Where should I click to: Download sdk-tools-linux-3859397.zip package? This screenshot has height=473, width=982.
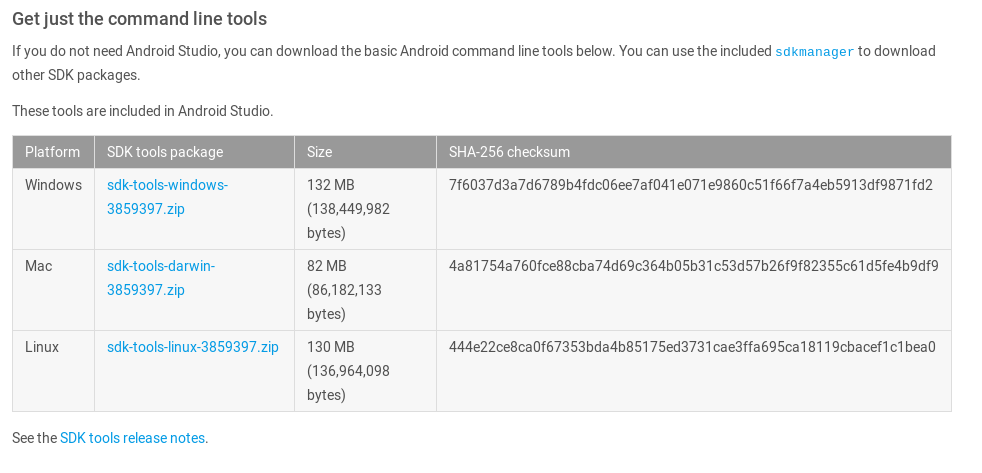(x=192, y=347)
